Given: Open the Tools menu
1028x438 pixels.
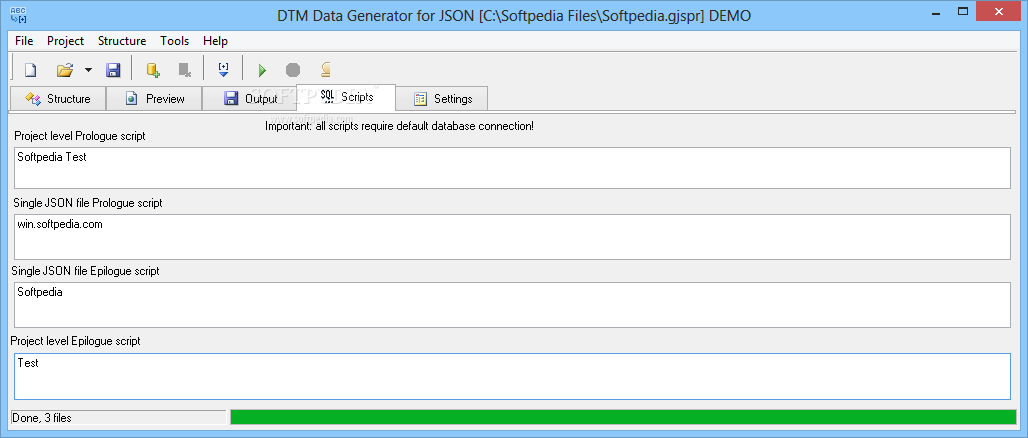Looking at the screenshot, I should click(x=174, y=41).
